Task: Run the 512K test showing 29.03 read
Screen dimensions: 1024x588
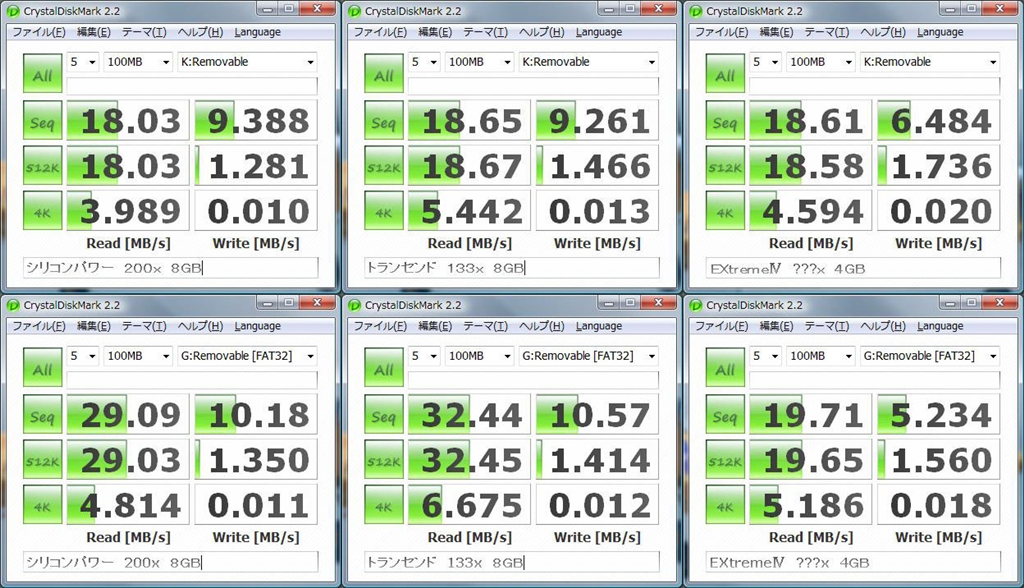Action: point(42,459)
